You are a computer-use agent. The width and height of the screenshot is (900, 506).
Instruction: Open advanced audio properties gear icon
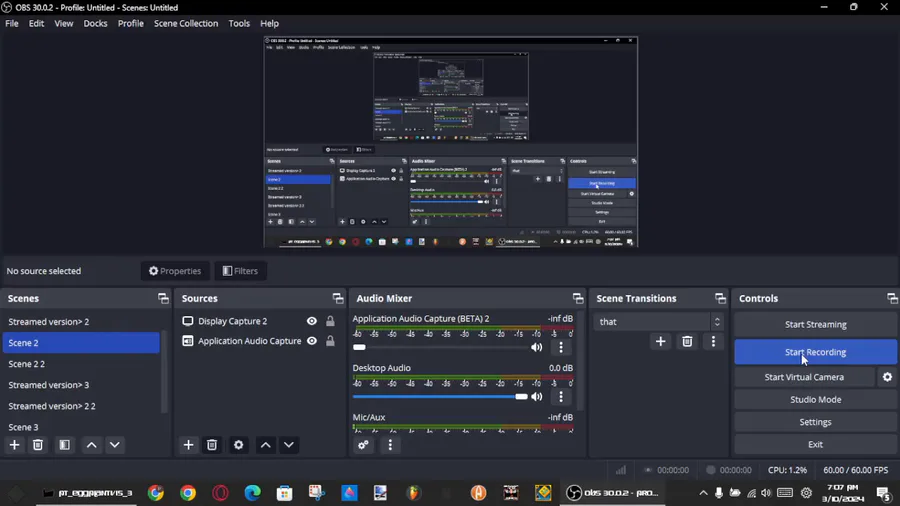[363, 445]
